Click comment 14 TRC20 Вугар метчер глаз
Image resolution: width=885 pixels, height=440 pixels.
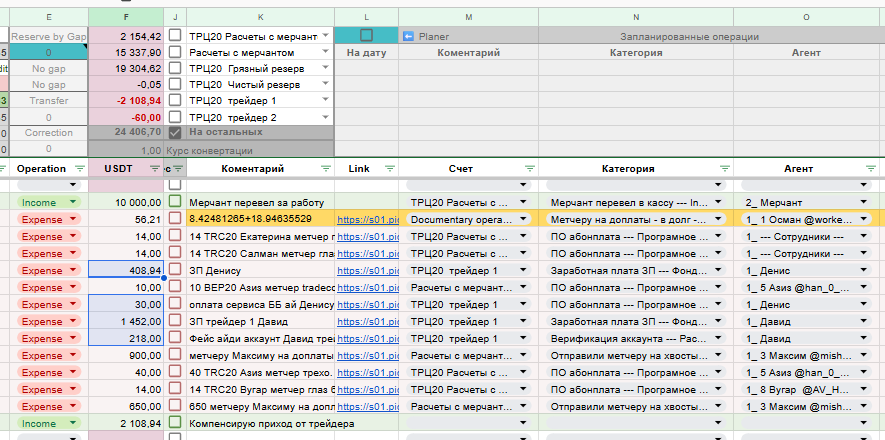coord(260,390)
